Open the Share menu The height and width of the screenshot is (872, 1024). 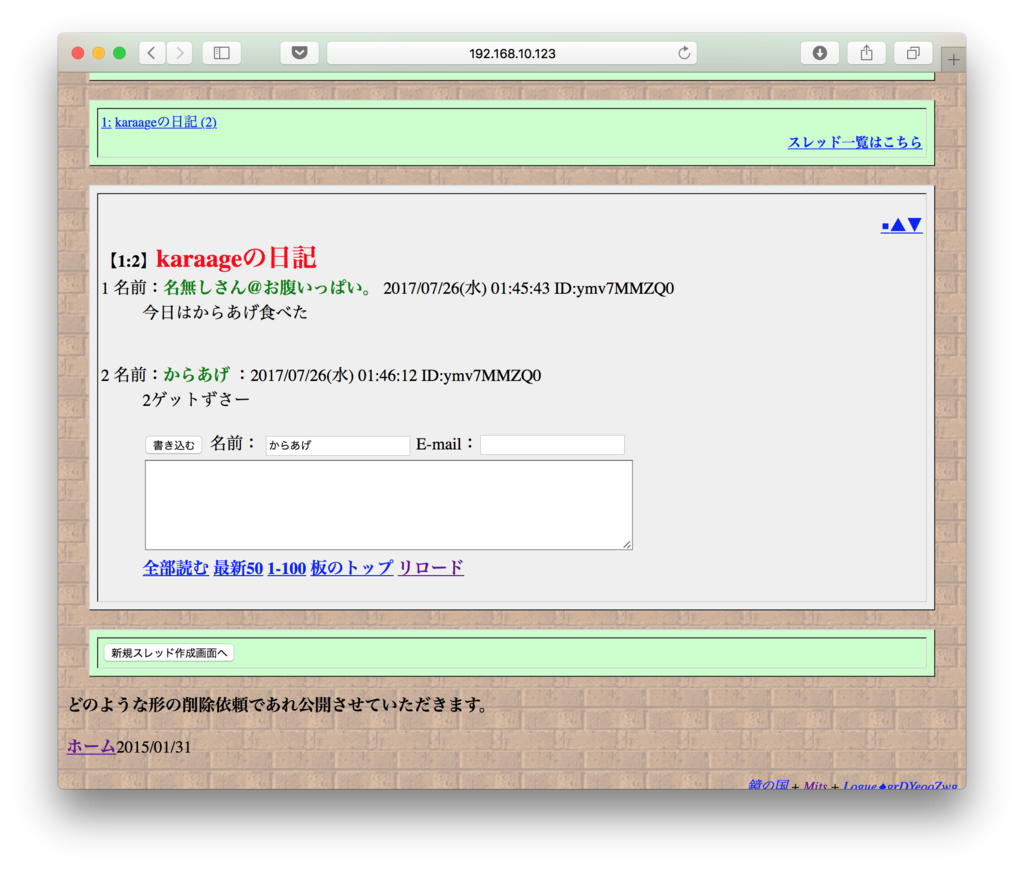point(866,52)
